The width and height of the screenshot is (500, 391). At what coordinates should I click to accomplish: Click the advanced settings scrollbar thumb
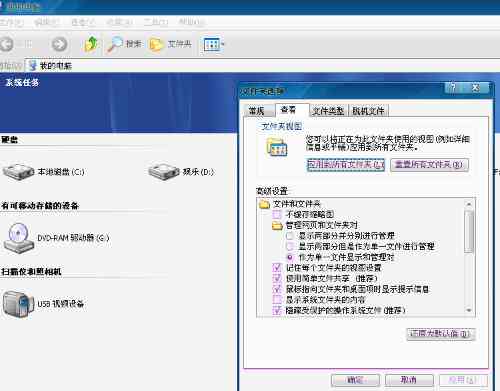469,231
